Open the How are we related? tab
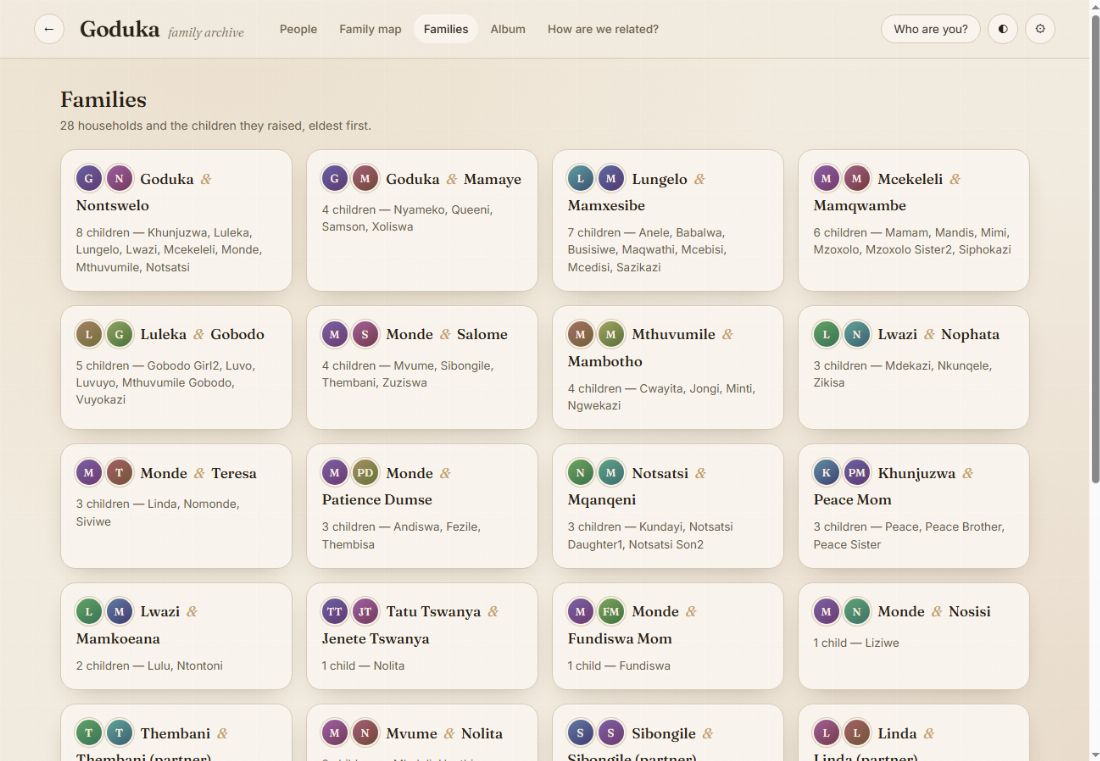1100x761 pixels. [x=603, y=29]
